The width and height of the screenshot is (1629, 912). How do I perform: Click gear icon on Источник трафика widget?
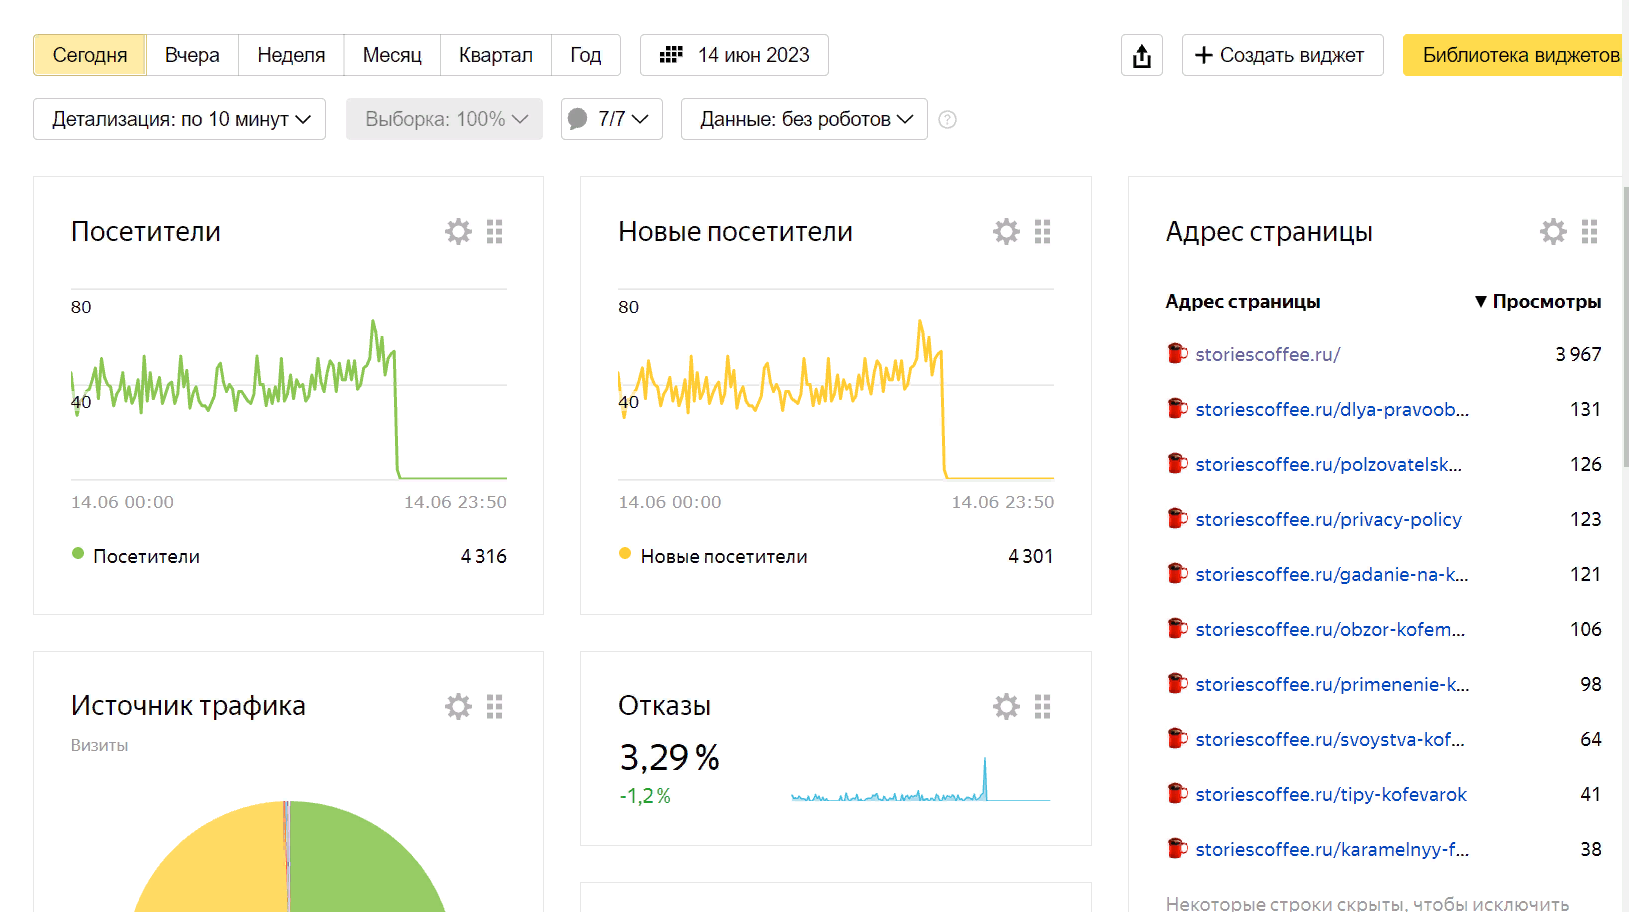(x=458, y=707)
